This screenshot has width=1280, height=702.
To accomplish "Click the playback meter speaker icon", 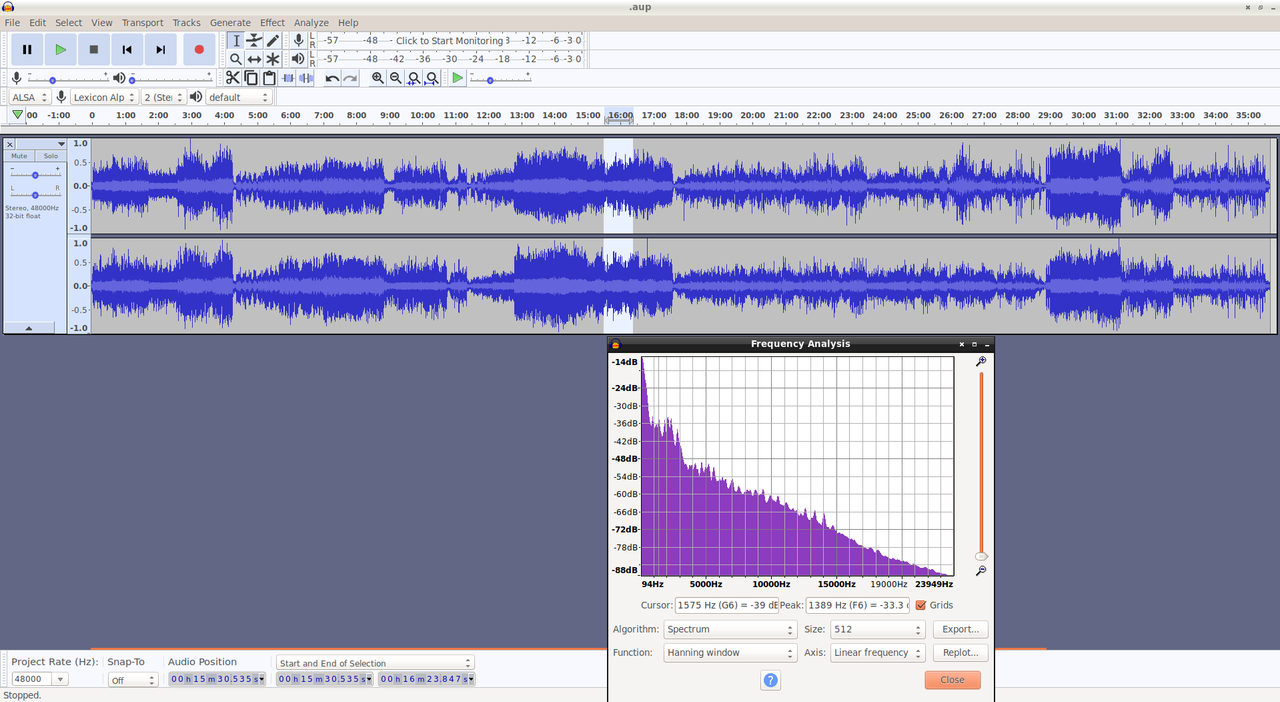I will pos(298,59).
